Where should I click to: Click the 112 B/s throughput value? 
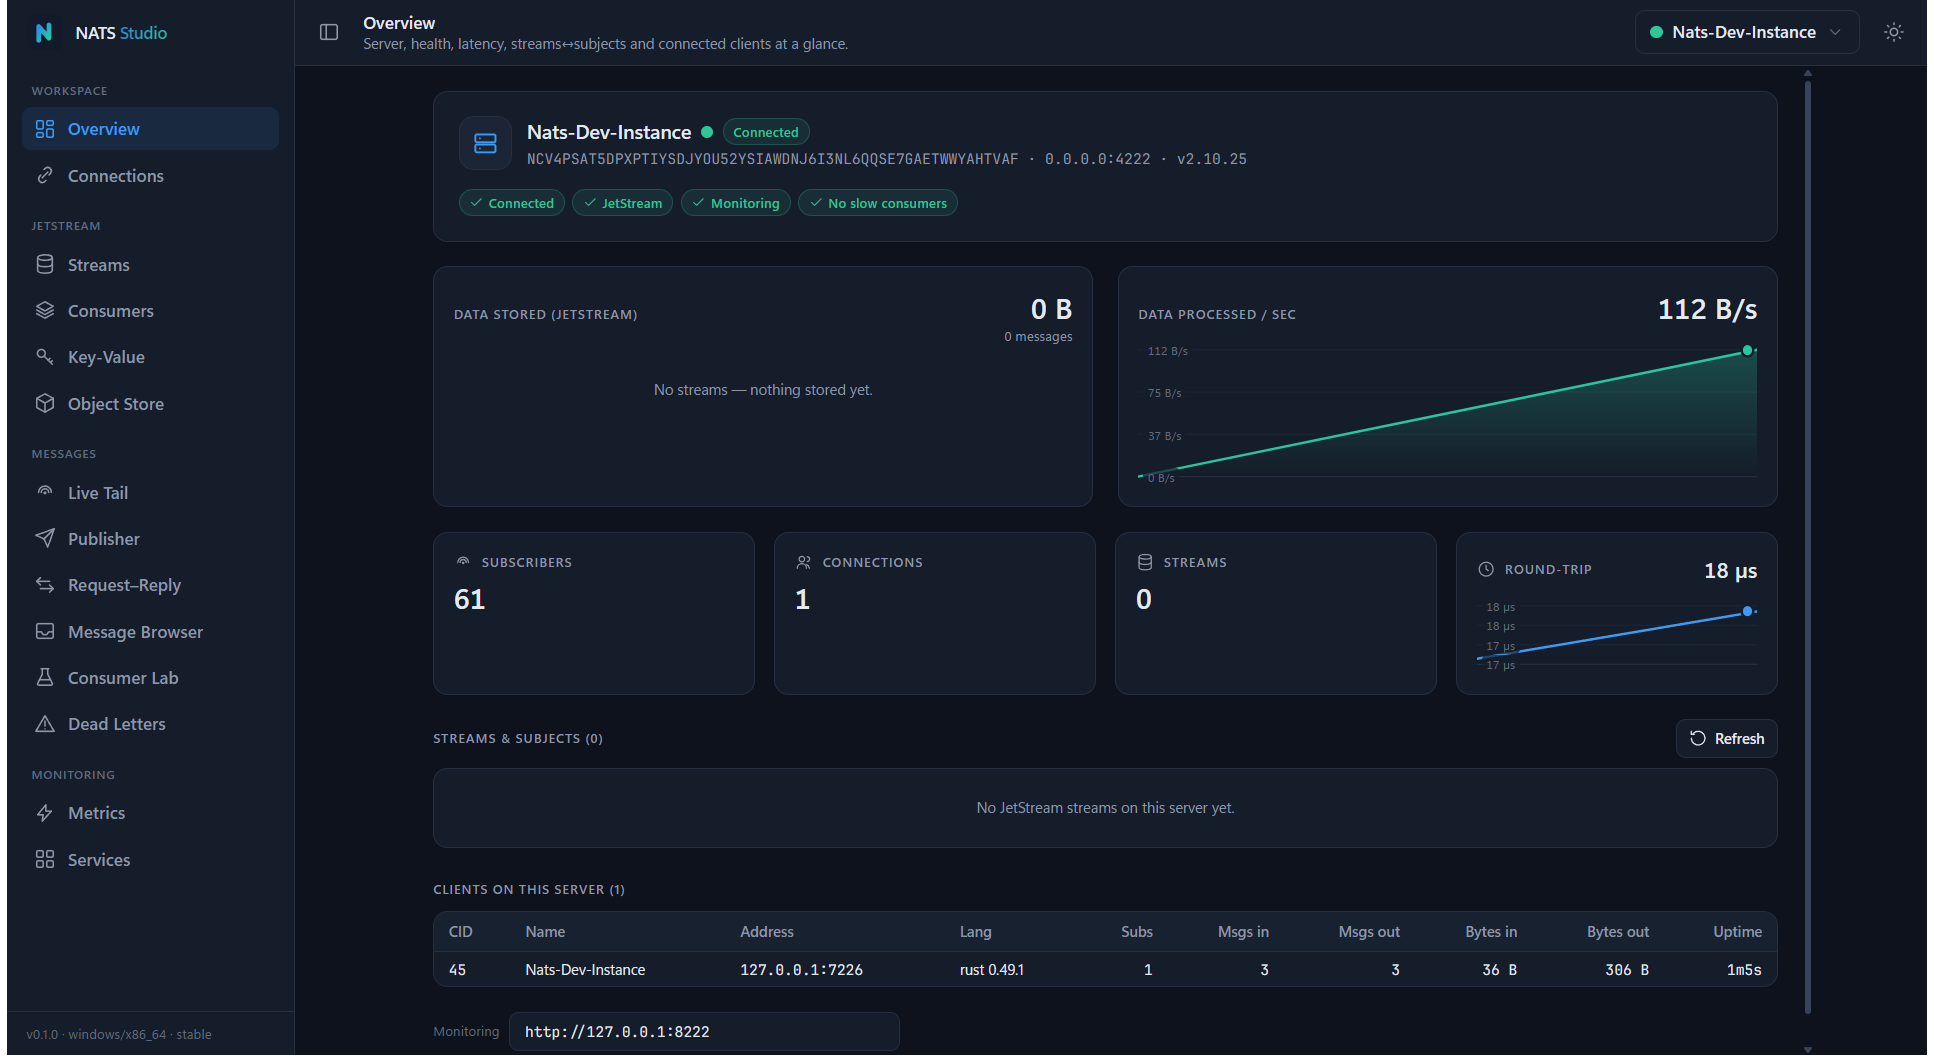point(1707,310)
